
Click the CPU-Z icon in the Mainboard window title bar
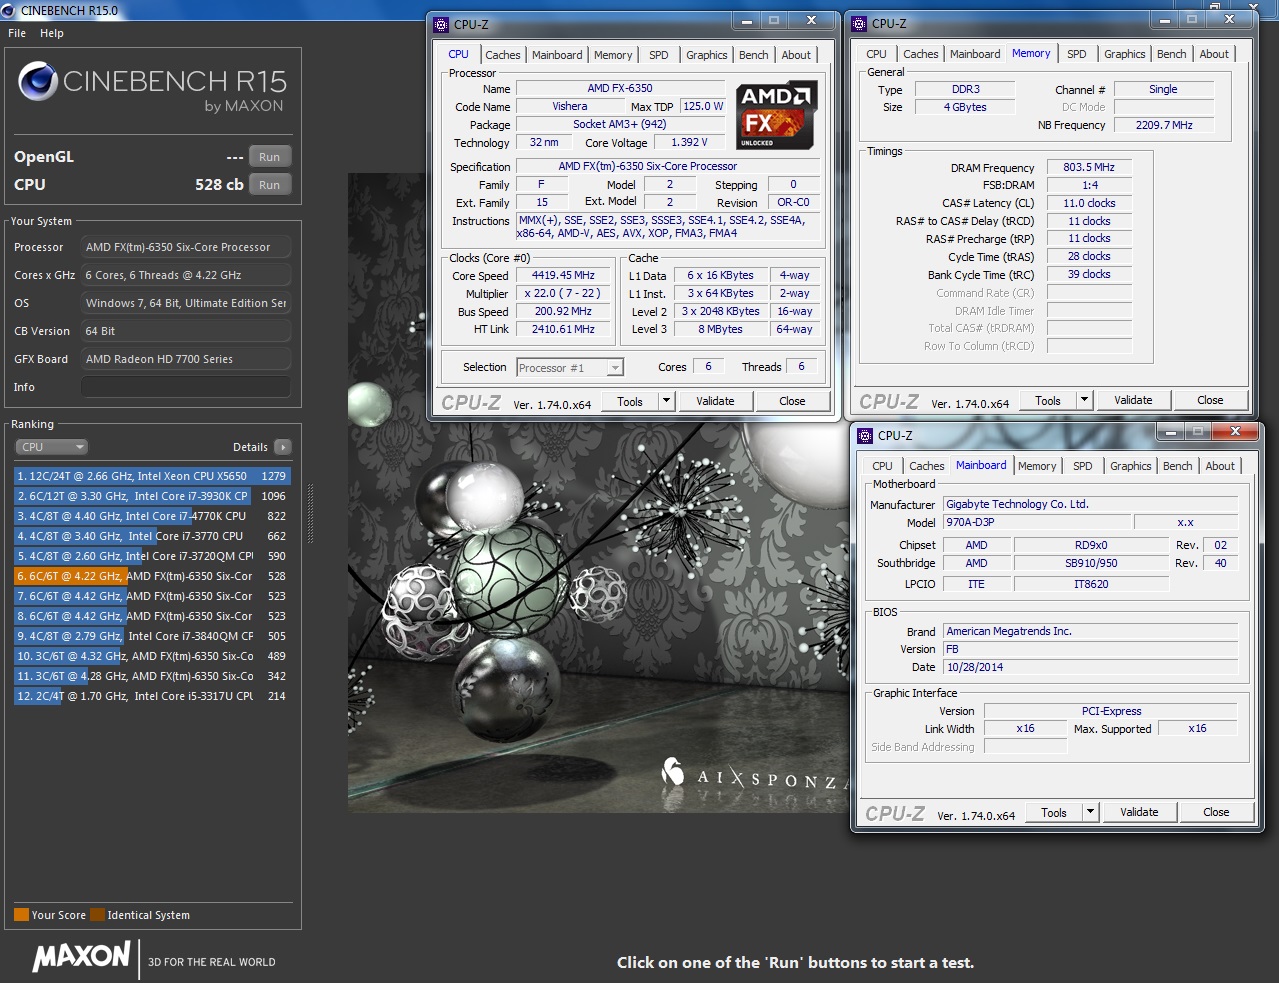click(865, 435)
